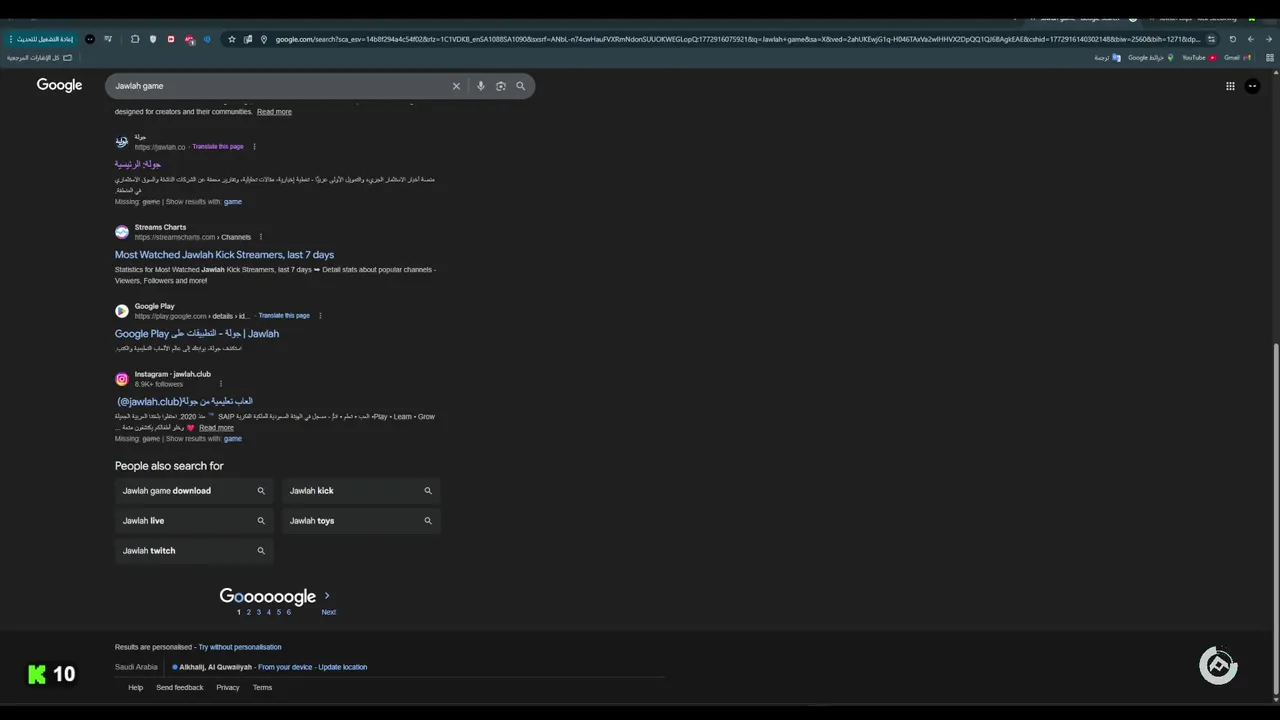Open Most Watched Jawlah Kick Streamers result
The height and width of the screenshot is (720, 1280).
click(224, 255)
